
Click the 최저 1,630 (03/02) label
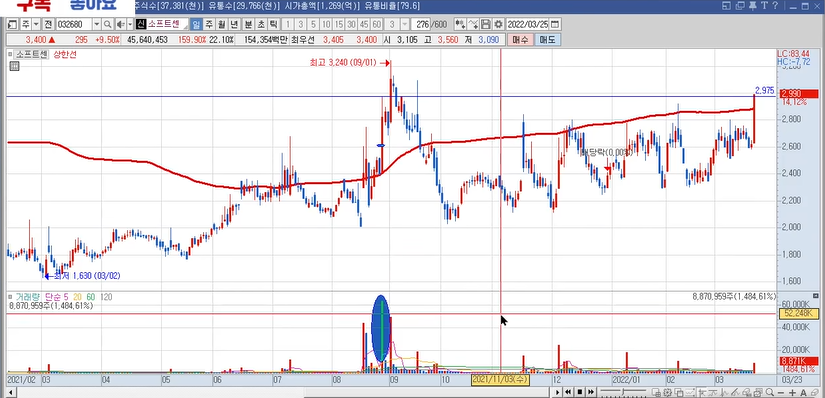point(87,275)
